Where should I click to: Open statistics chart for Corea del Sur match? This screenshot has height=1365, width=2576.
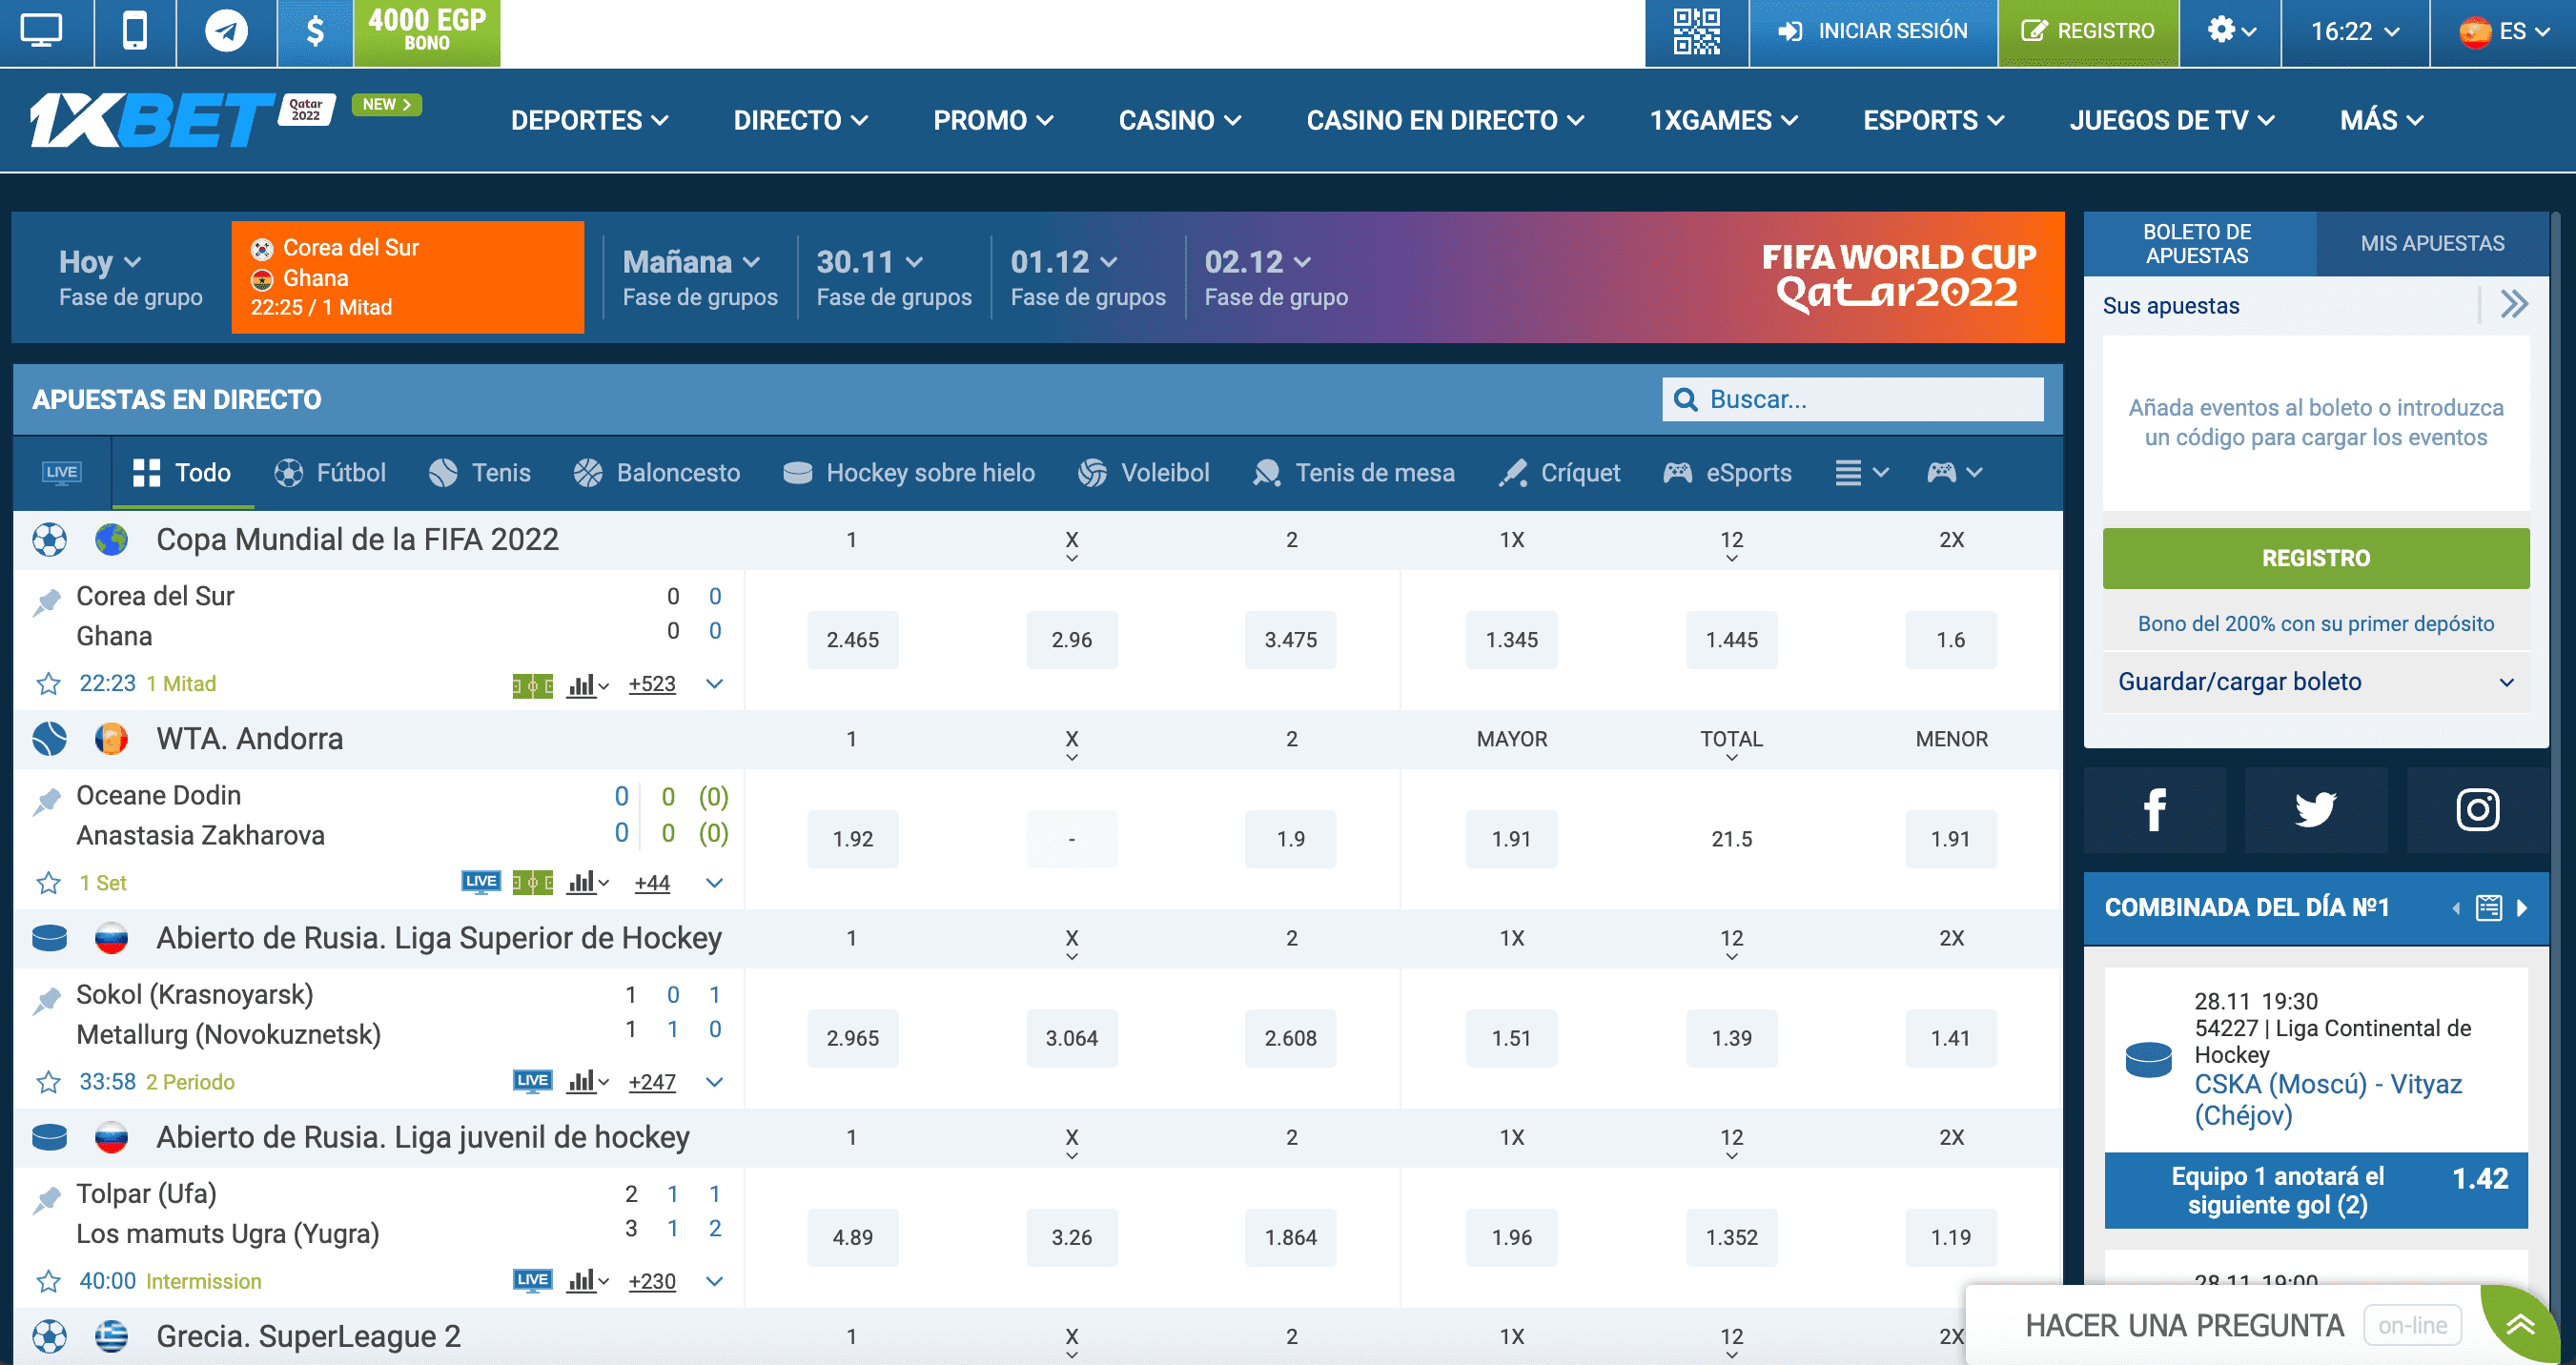pyautogui.click(x=587, y=685)
